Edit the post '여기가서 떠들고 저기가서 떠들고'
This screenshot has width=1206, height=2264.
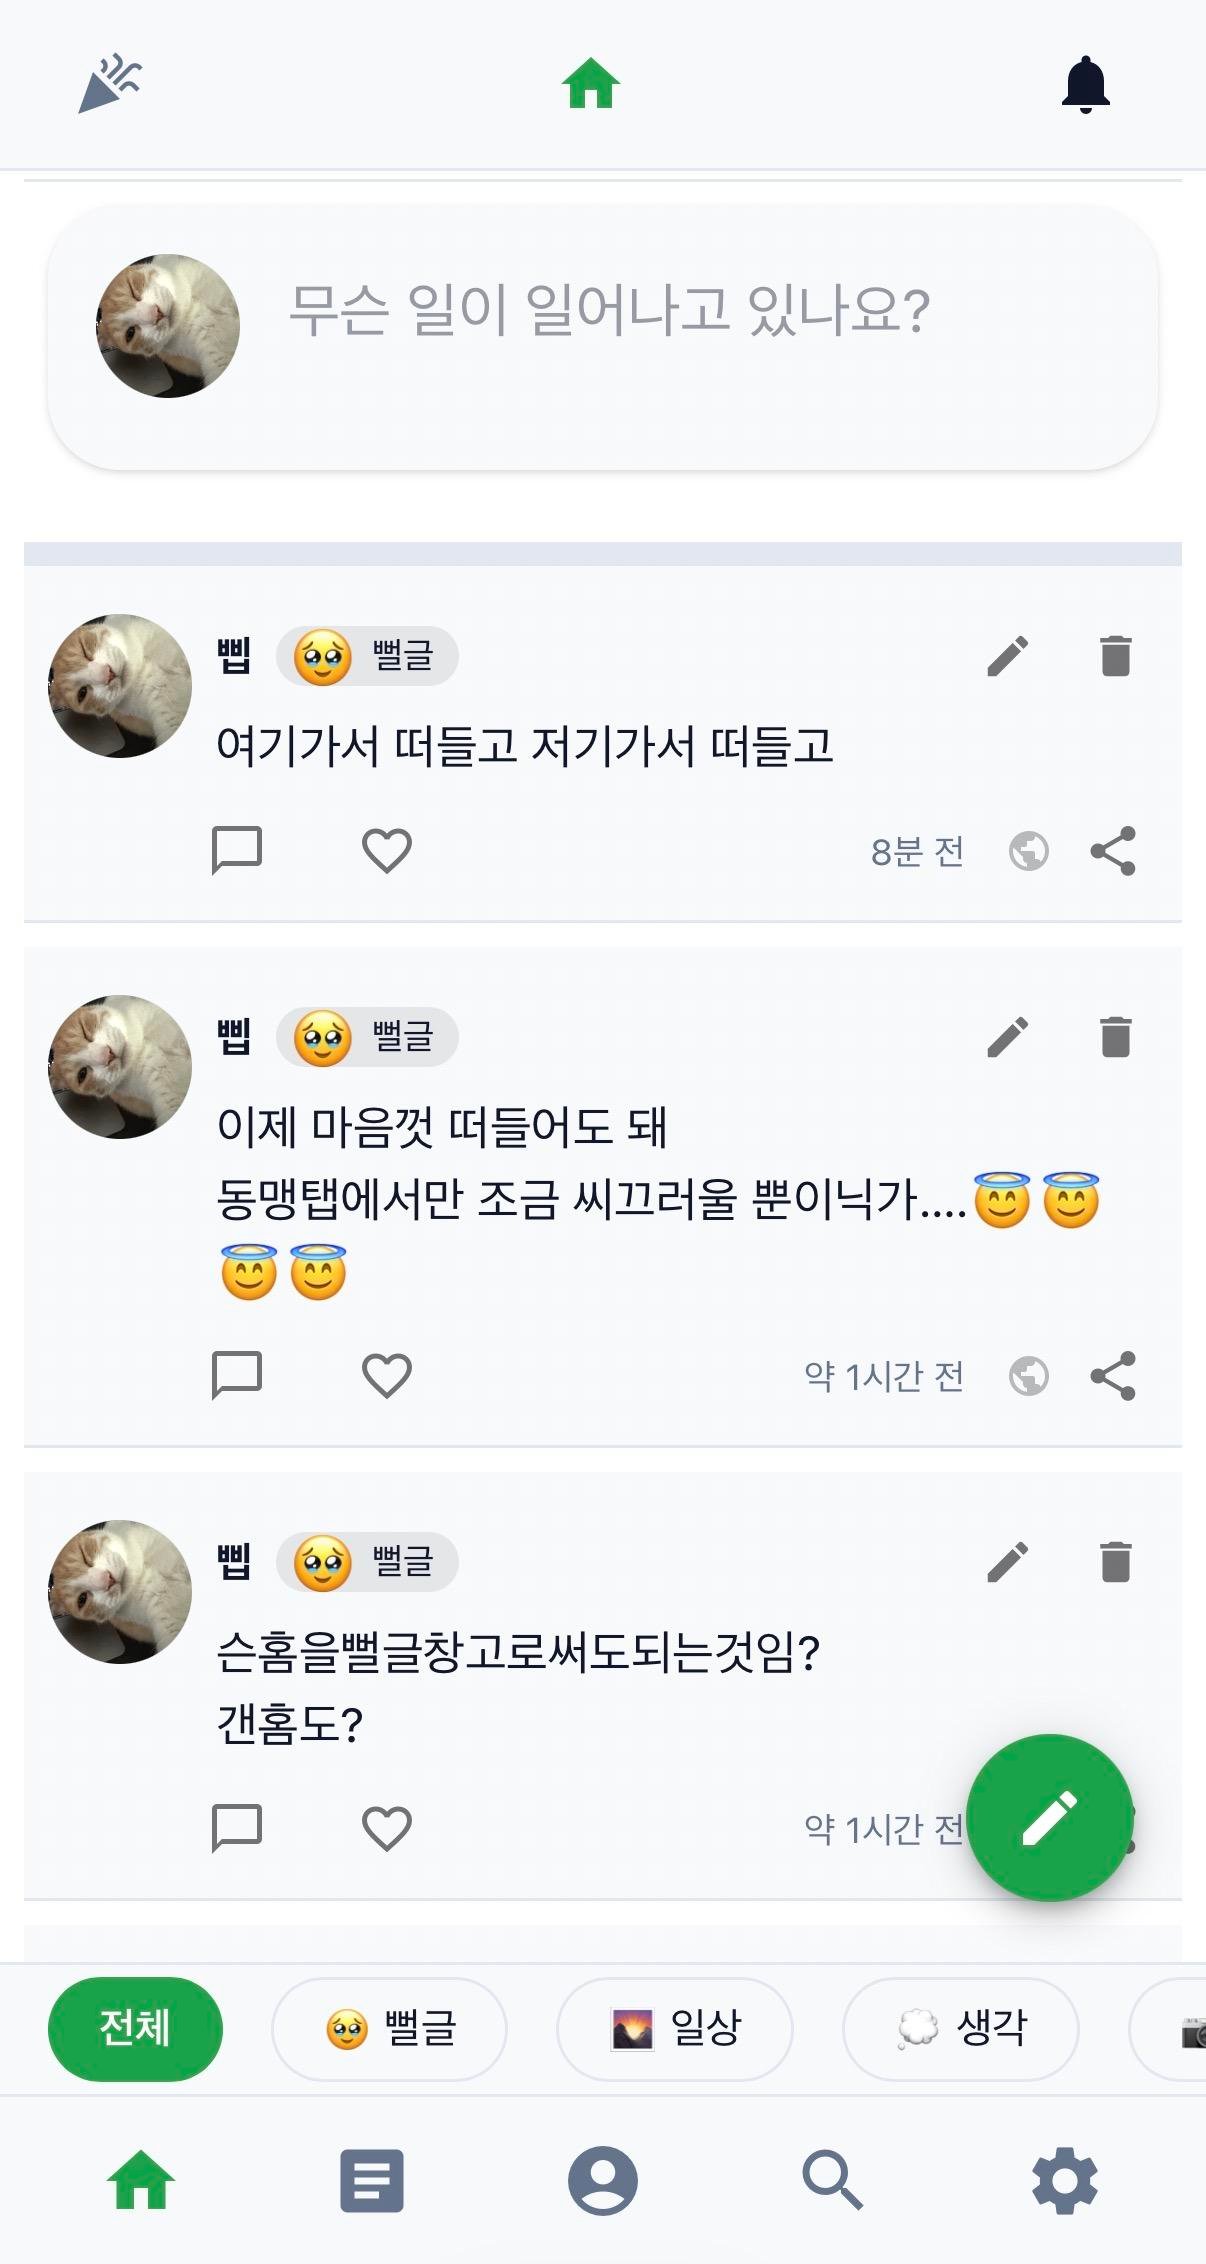tap(1007, 656)
